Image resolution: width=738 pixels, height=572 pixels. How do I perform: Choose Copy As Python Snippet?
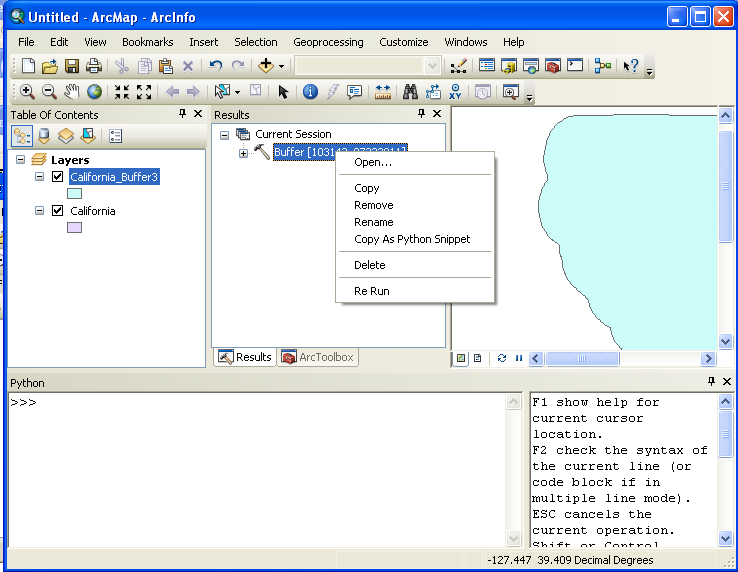pyautogui.click(x=411, y=239)
